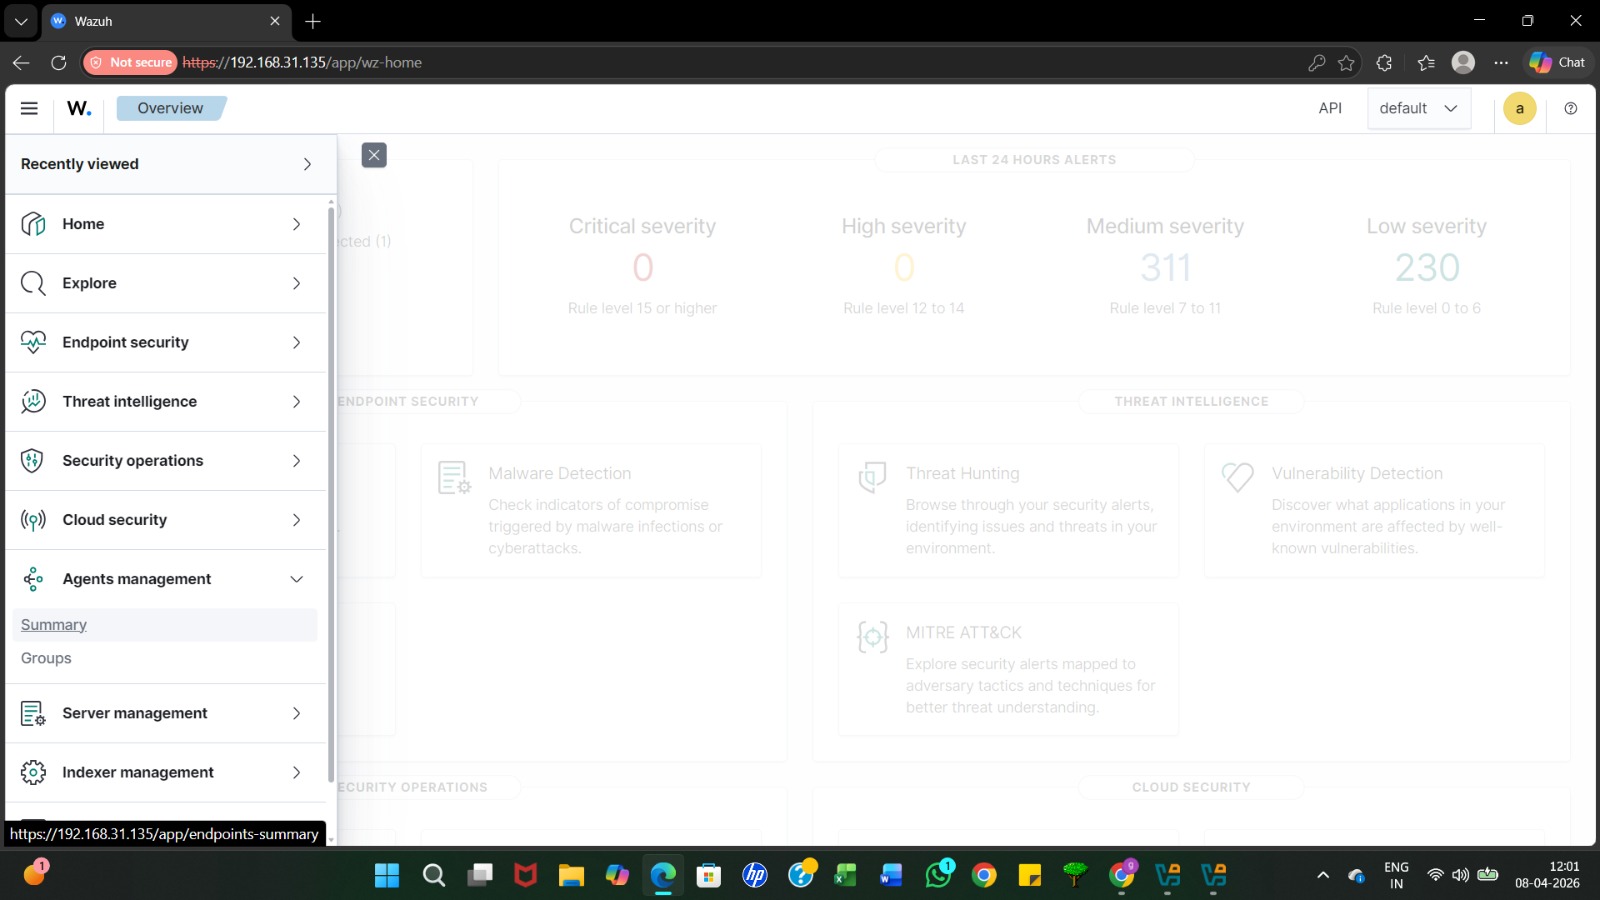Open Agents management Groups link
Screen dimensions: 1600x900
pyautogui.click(x=46, y=658)
